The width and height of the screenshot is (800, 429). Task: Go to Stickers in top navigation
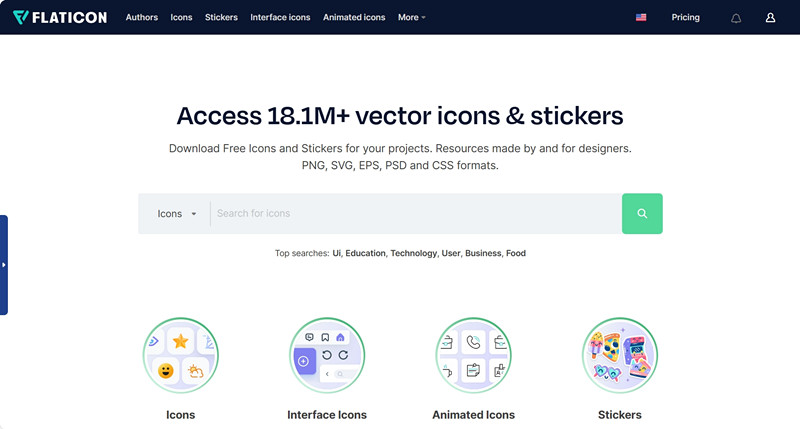coord(221,17)
